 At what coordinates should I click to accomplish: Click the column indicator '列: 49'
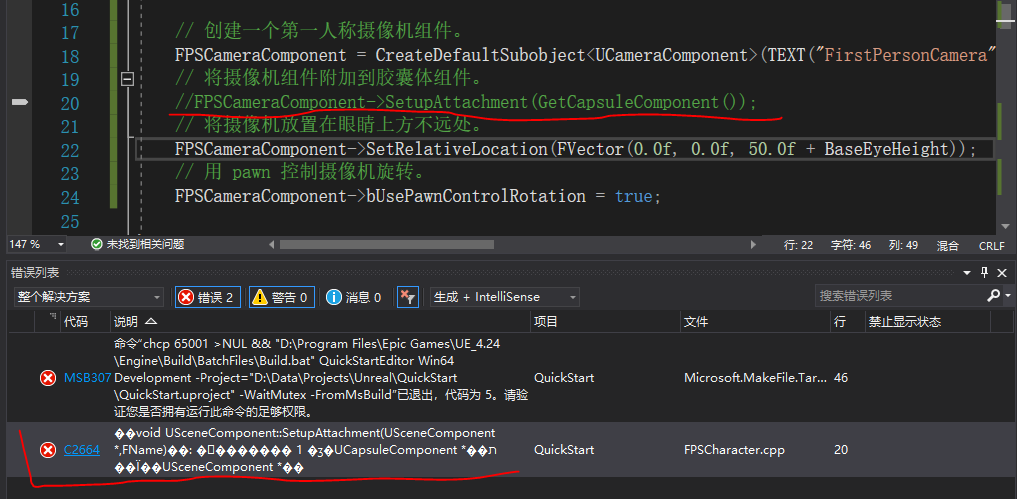[x=903, y=245]
